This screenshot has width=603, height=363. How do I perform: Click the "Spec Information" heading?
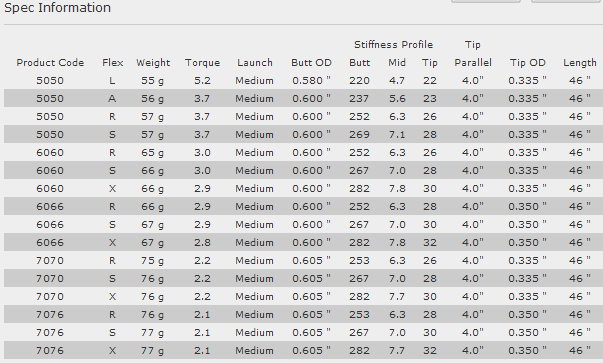[x=57, y=8]
